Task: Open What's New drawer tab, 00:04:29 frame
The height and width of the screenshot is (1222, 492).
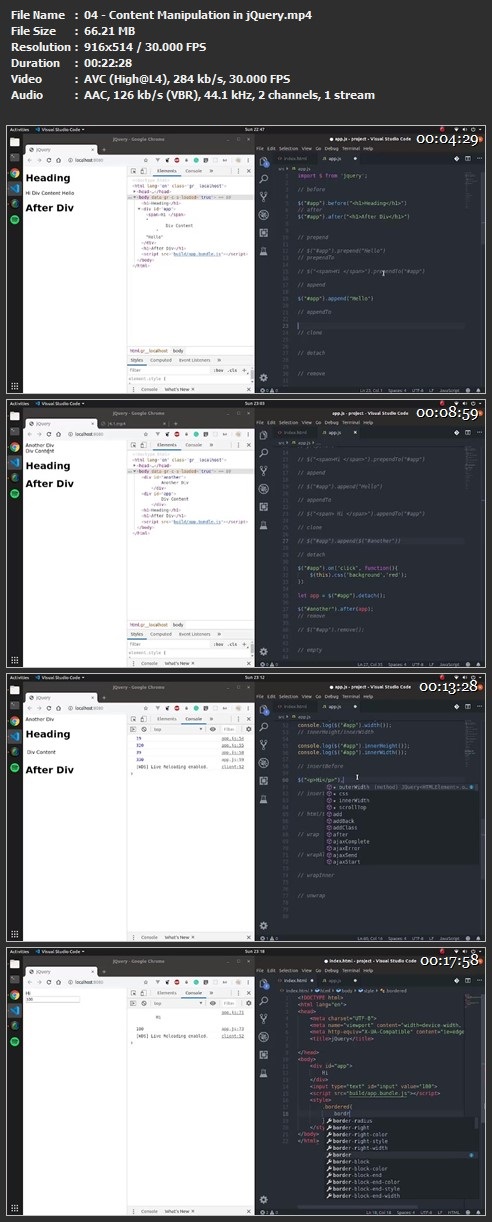Action: click(x=177, y=389)
